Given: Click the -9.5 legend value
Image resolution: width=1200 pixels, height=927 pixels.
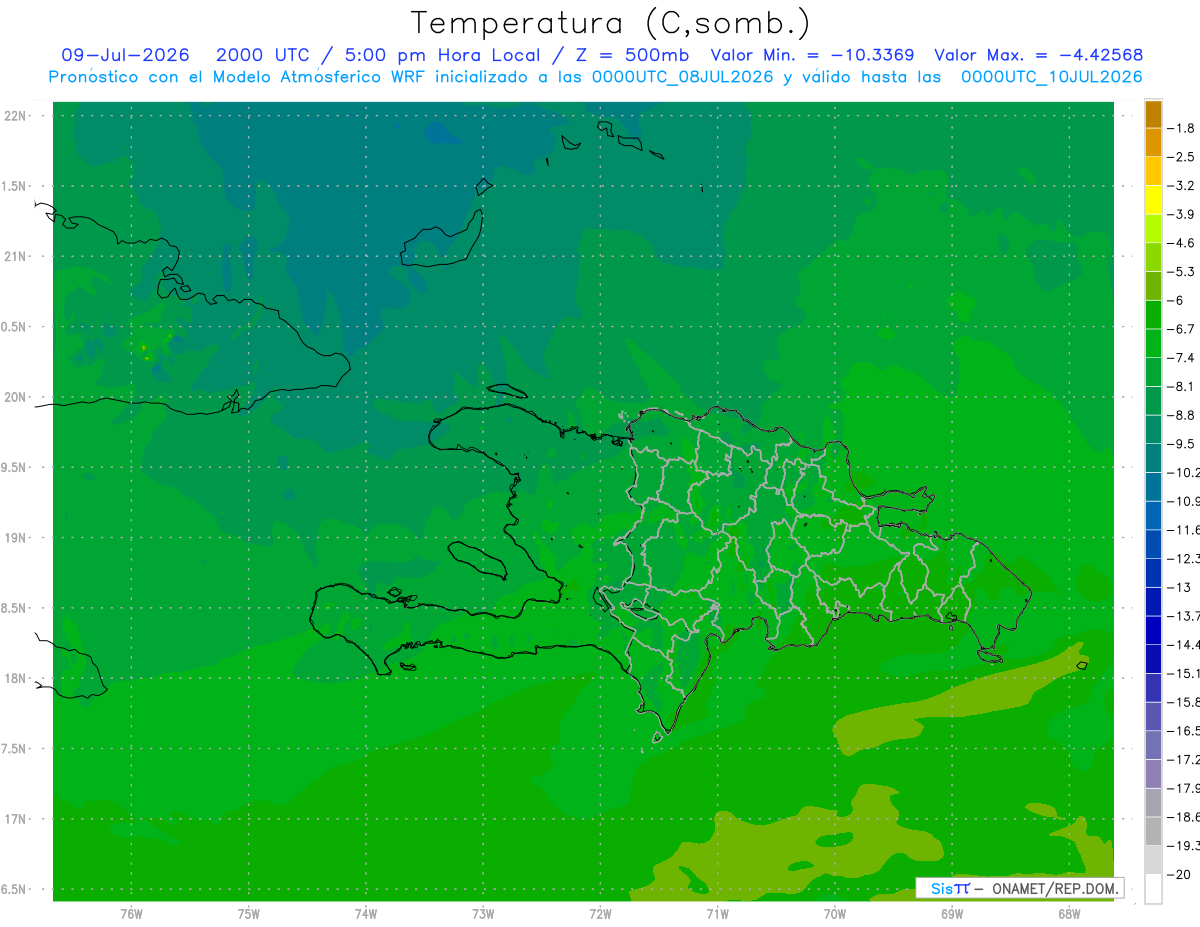Looking at the screenshot, I should pos(1181,444).
